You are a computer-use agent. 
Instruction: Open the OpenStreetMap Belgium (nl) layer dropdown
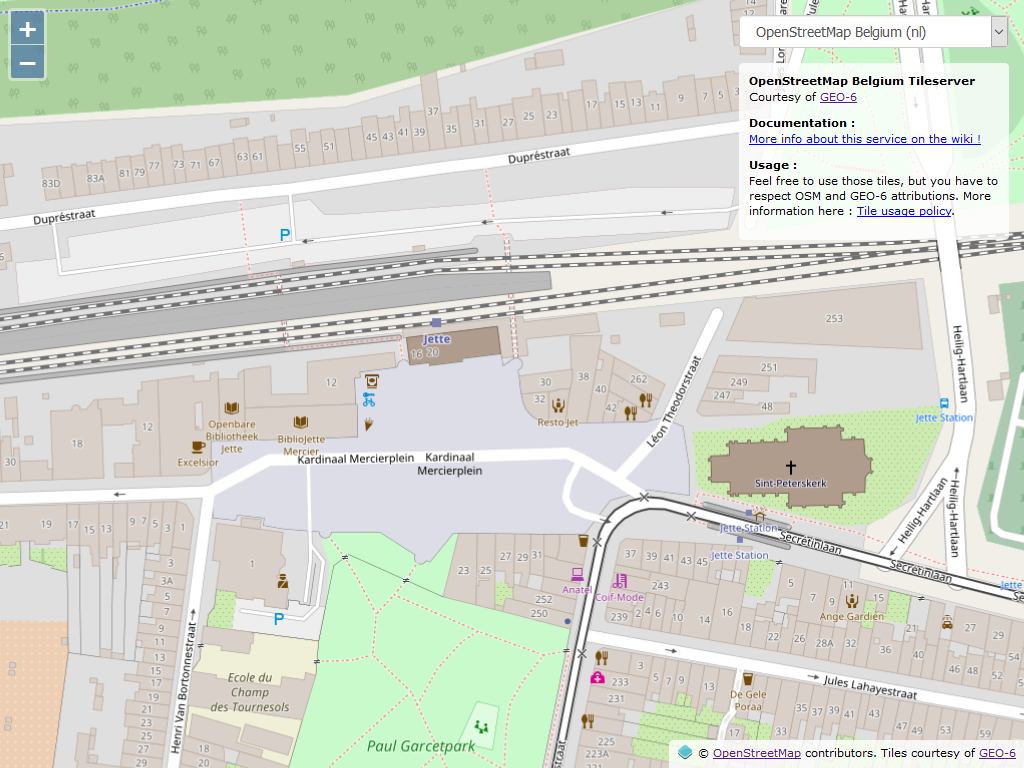[x=874, y=32]
